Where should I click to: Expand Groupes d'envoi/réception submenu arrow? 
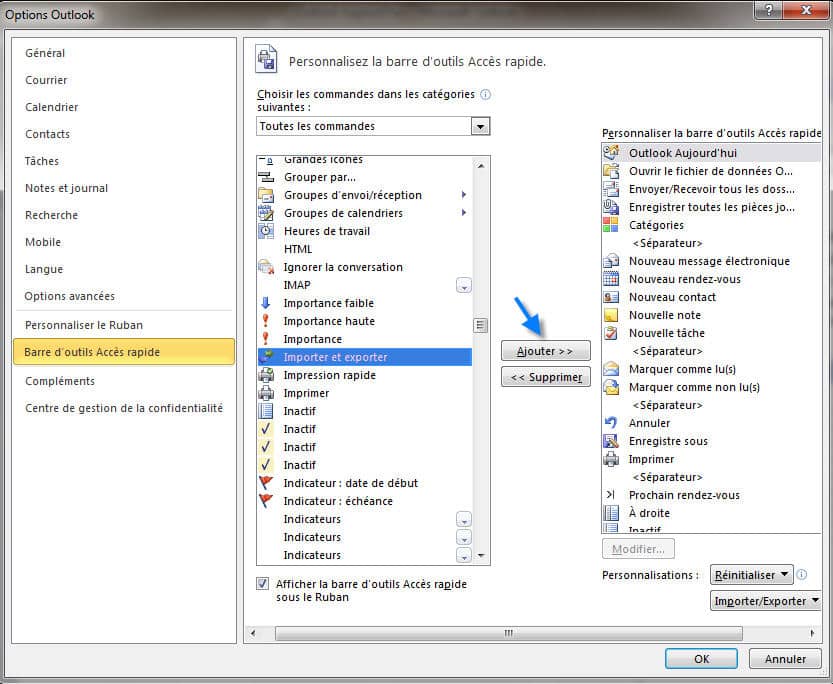pos(464,195)
